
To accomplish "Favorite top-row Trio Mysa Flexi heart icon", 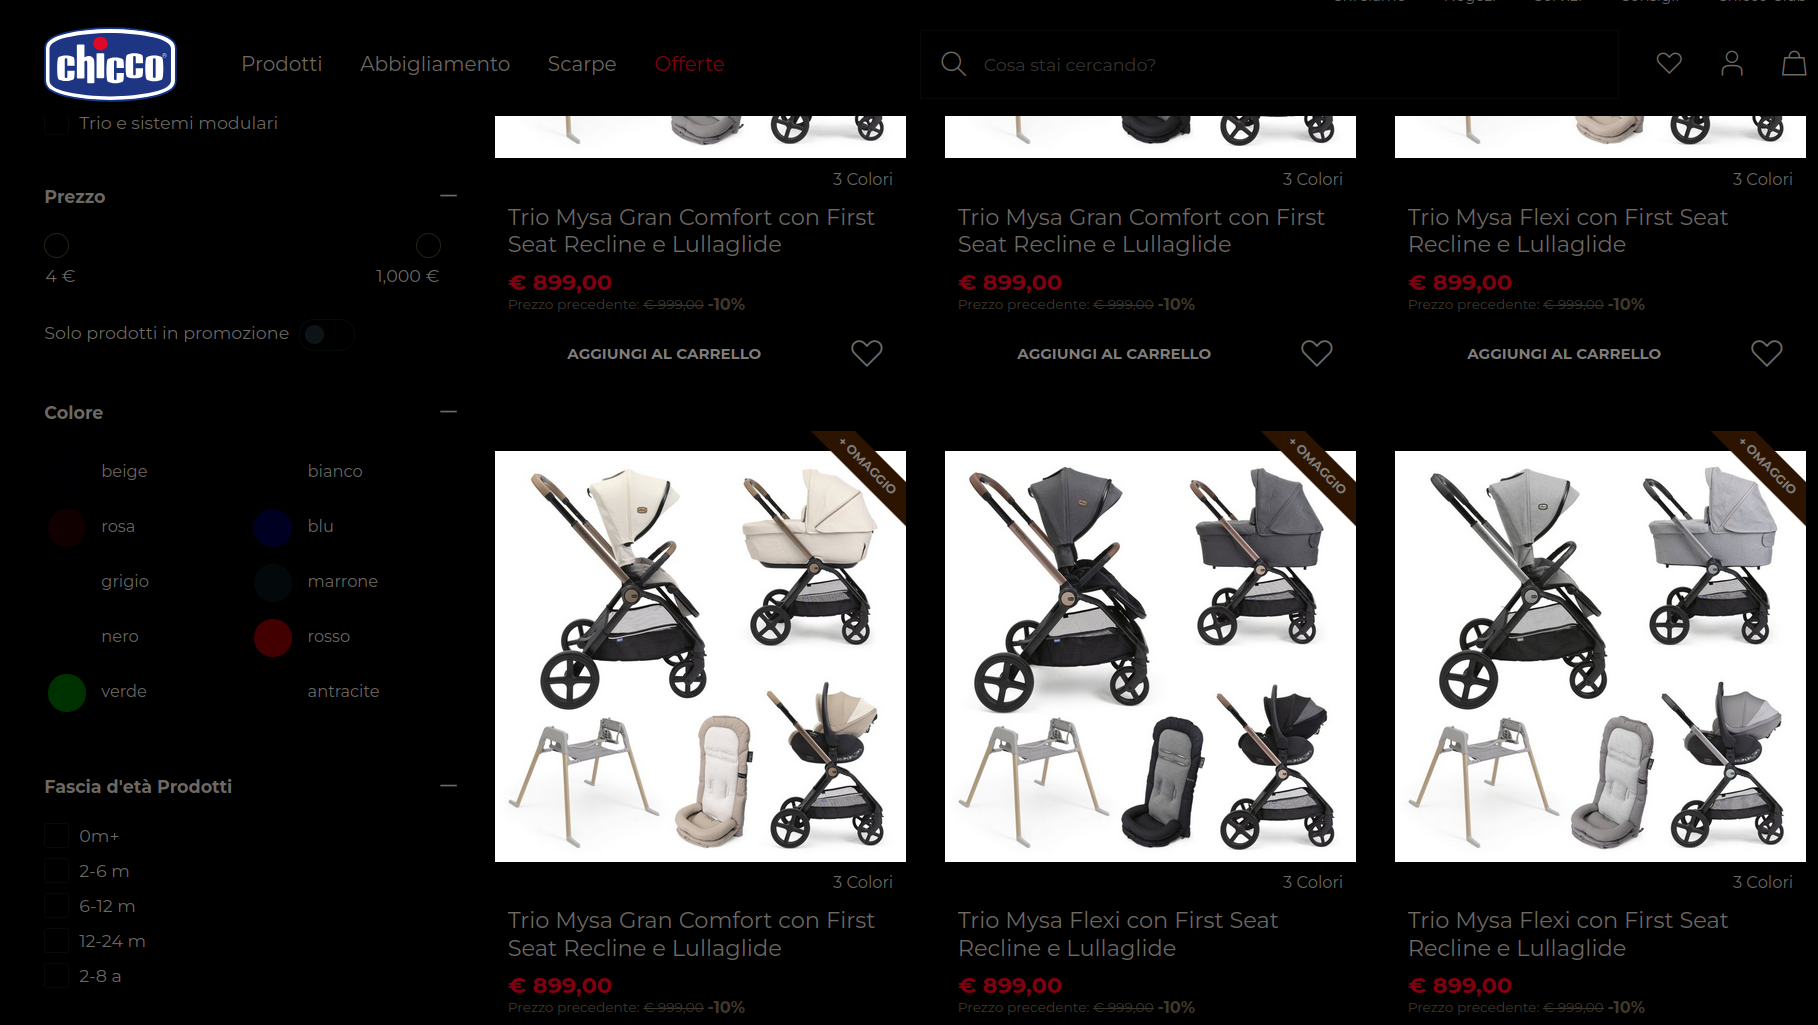I will click(1767, 353).
